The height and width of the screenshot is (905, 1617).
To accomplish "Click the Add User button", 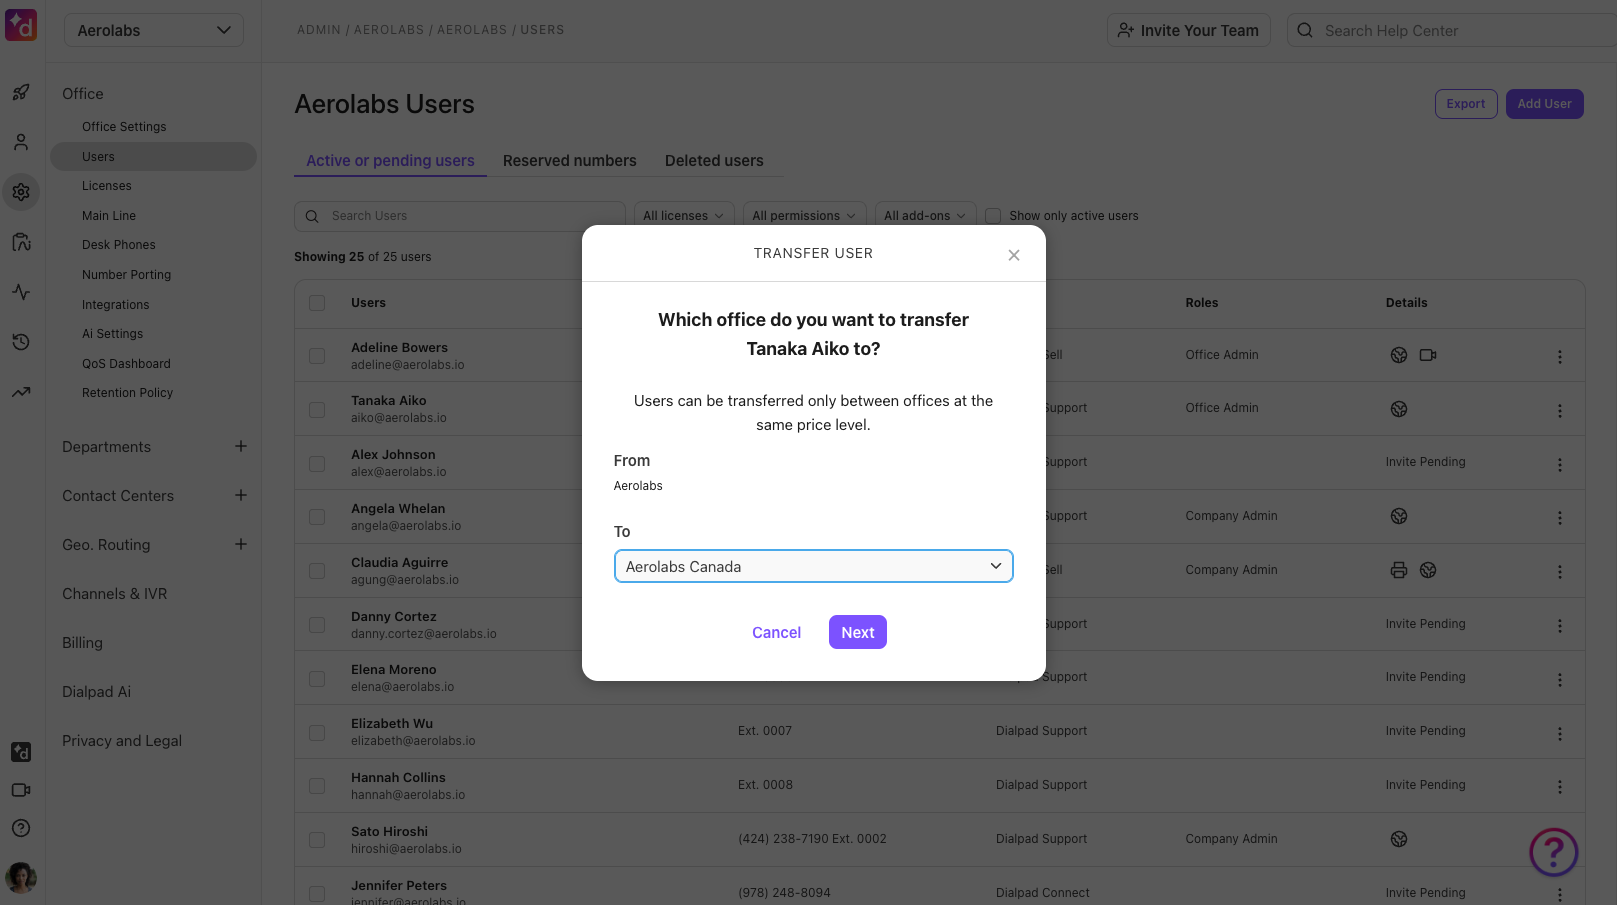I will click(1544, 104).
